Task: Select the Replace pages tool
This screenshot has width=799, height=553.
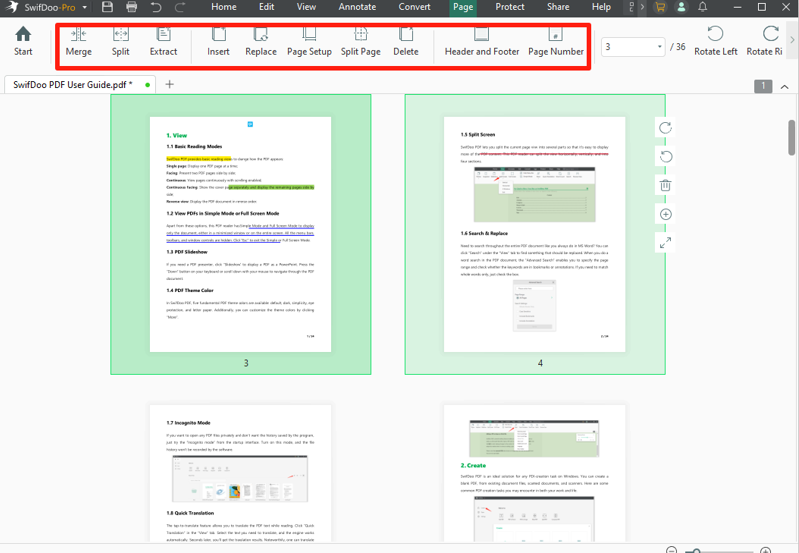Action: [261, 42]
